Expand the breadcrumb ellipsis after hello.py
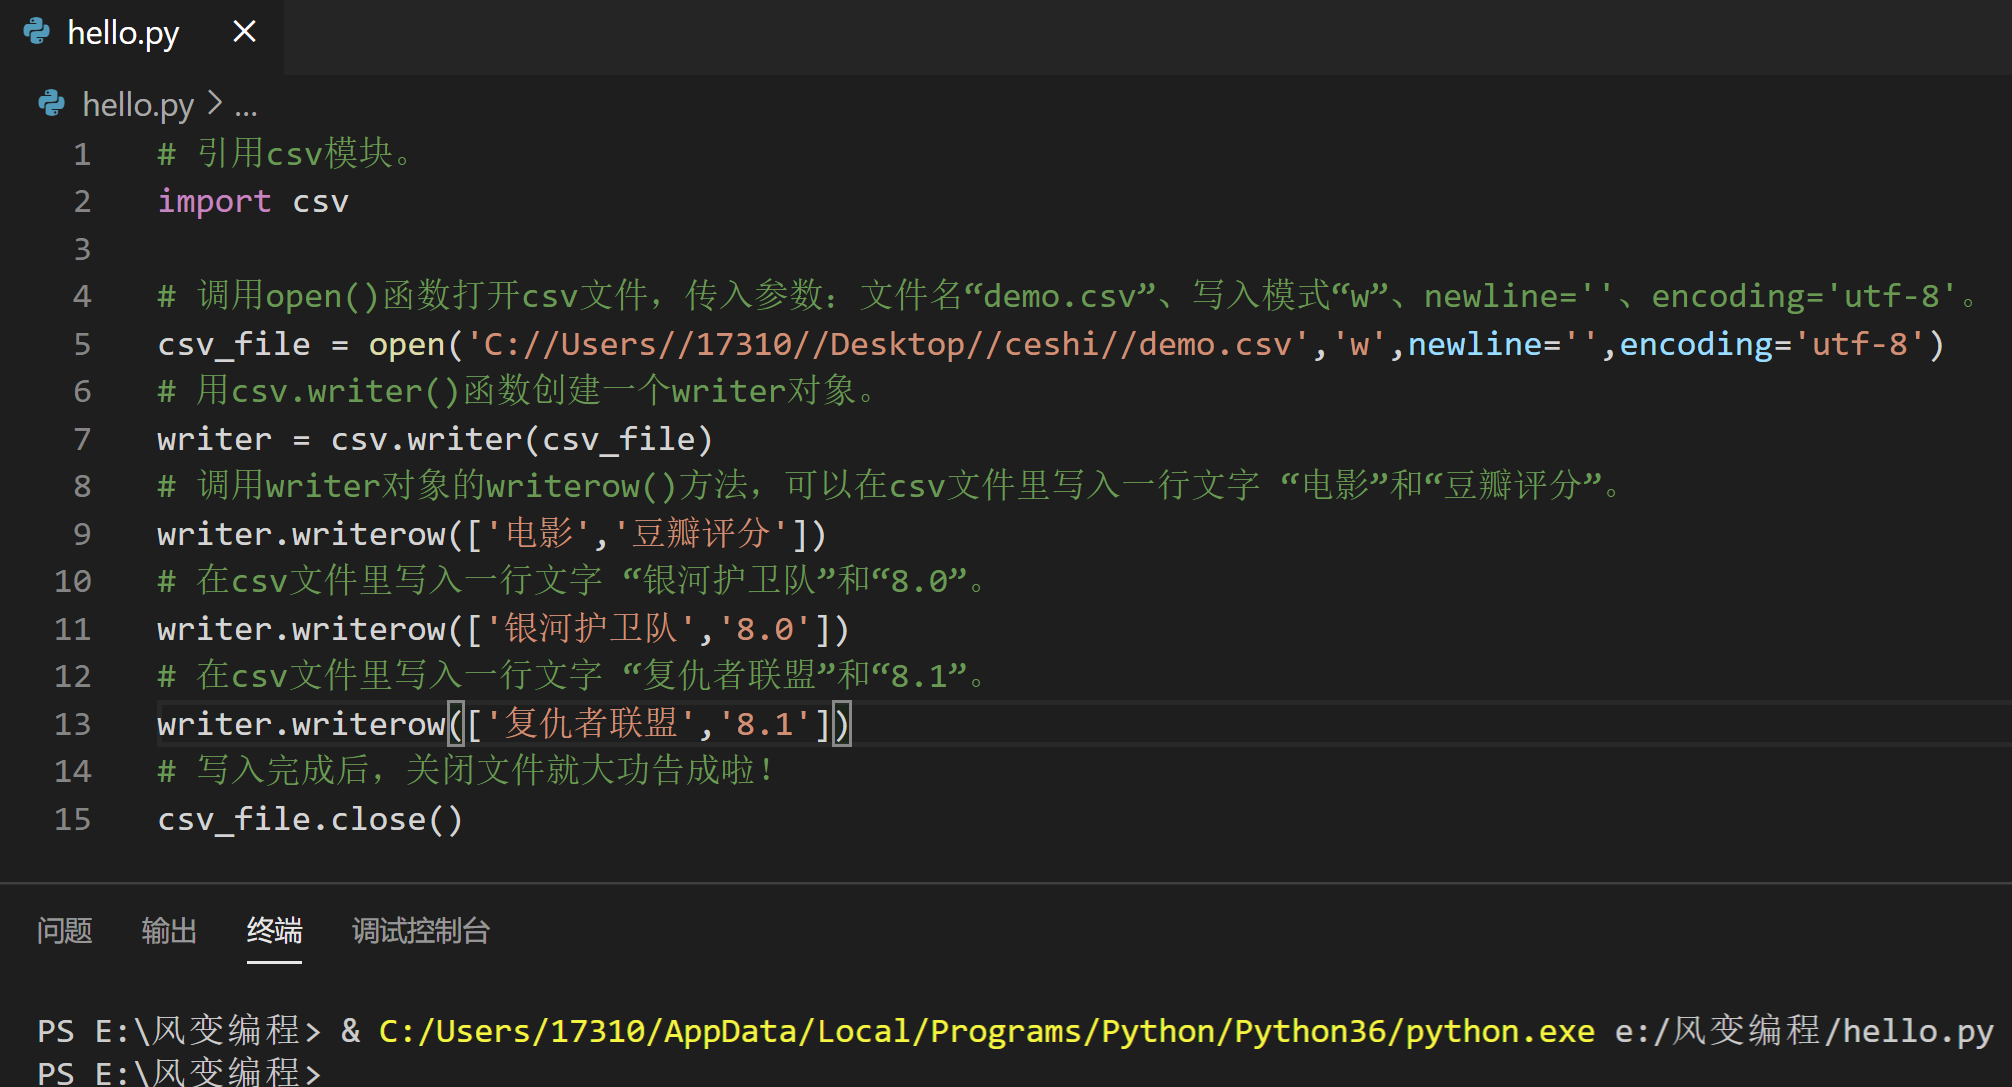Image resolution: width=2012 pixels, height=1087 pixels. 246,105
